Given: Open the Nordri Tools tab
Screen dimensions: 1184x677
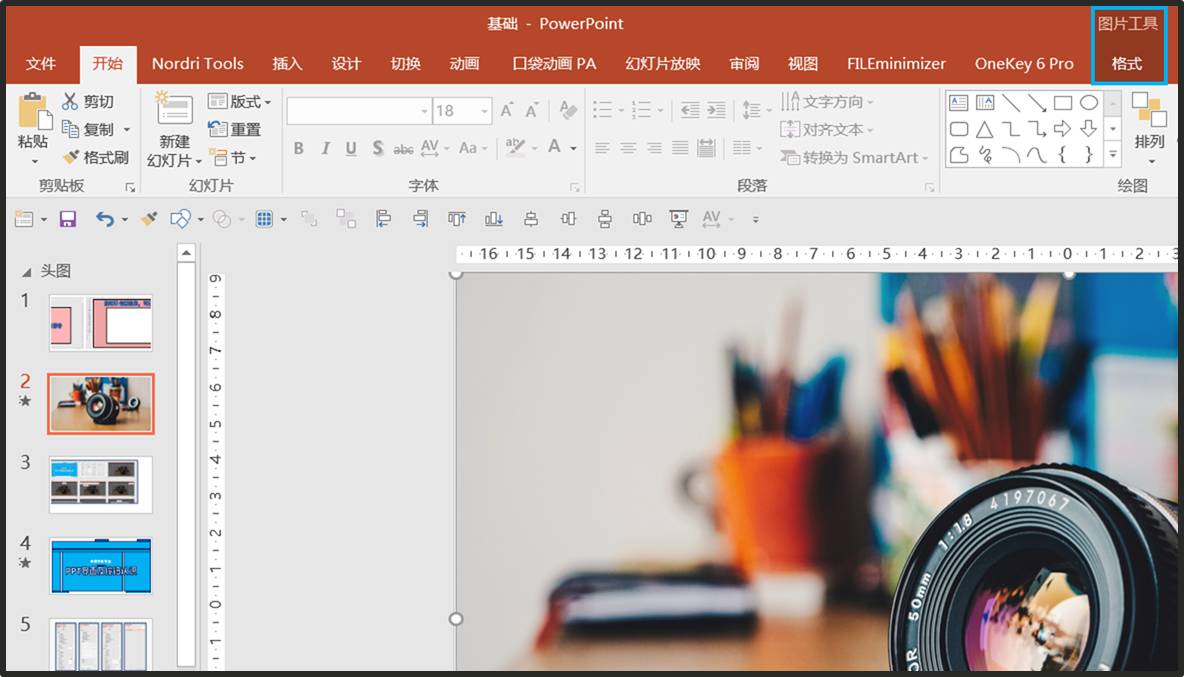Looking at the screenshot, I should 198,63.
